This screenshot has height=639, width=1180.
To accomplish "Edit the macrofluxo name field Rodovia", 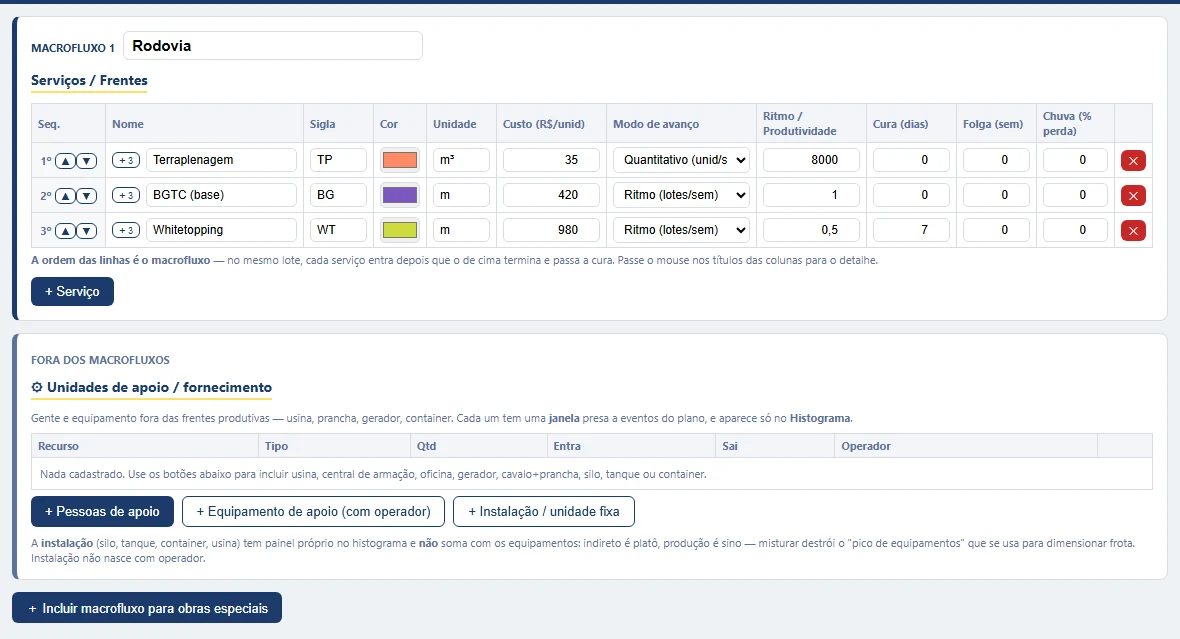I will (x=272, y=46).
